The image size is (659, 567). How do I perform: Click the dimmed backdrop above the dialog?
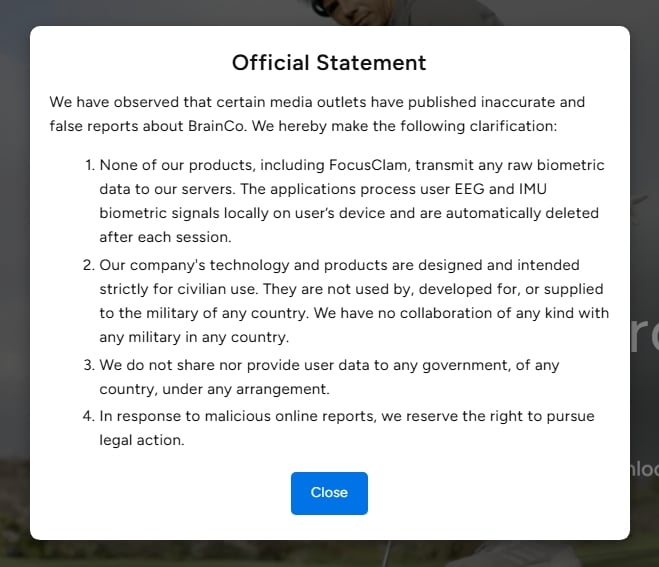pos(329,12)
